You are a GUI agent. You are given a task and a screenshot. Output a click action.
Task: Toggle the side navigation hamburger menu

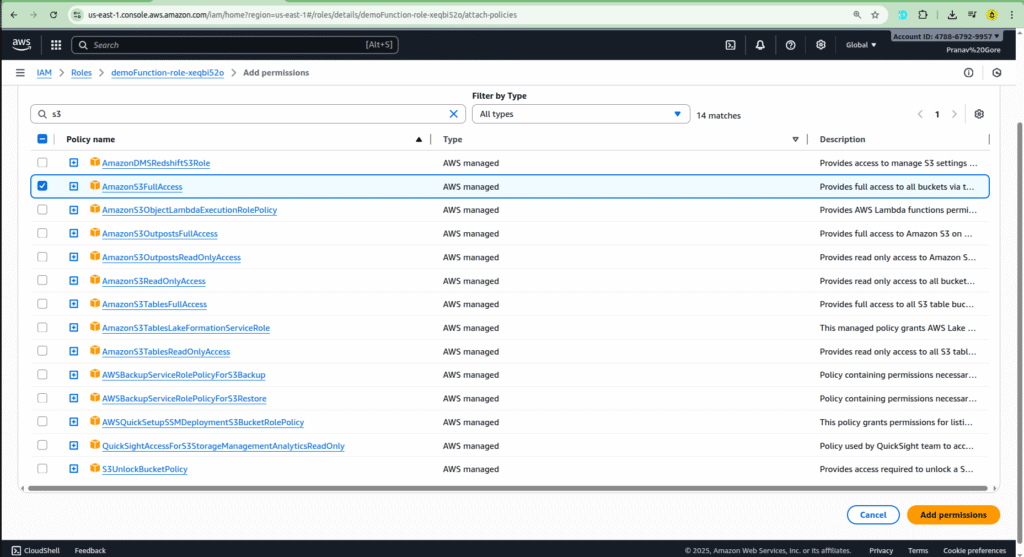pos(20,72)
